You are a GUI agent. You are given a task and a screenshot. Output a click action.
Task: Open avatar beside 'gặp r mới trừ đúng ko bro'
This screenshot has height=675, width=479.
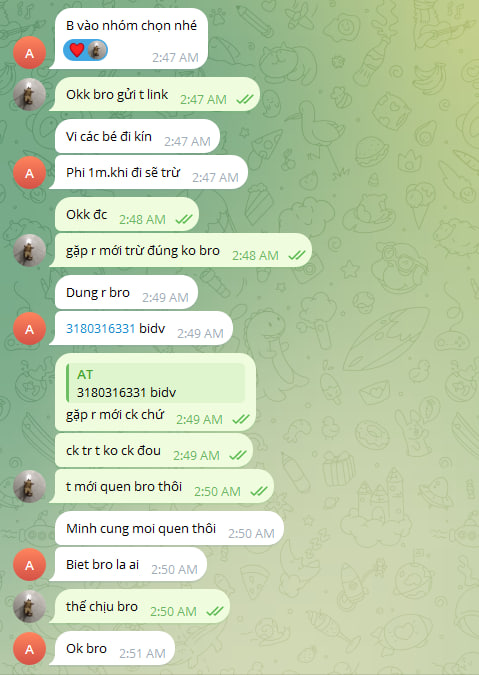coord(29,251)
